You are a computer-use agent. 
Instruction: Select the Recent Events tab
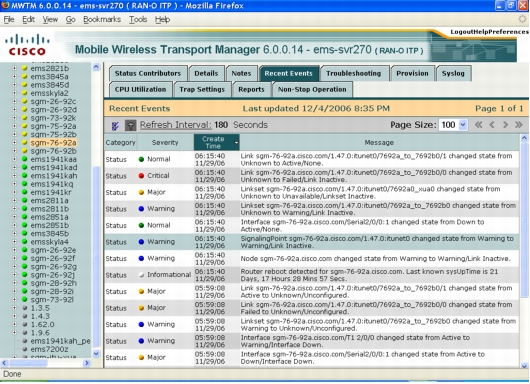pyautogui.click(x=289, y=73)
